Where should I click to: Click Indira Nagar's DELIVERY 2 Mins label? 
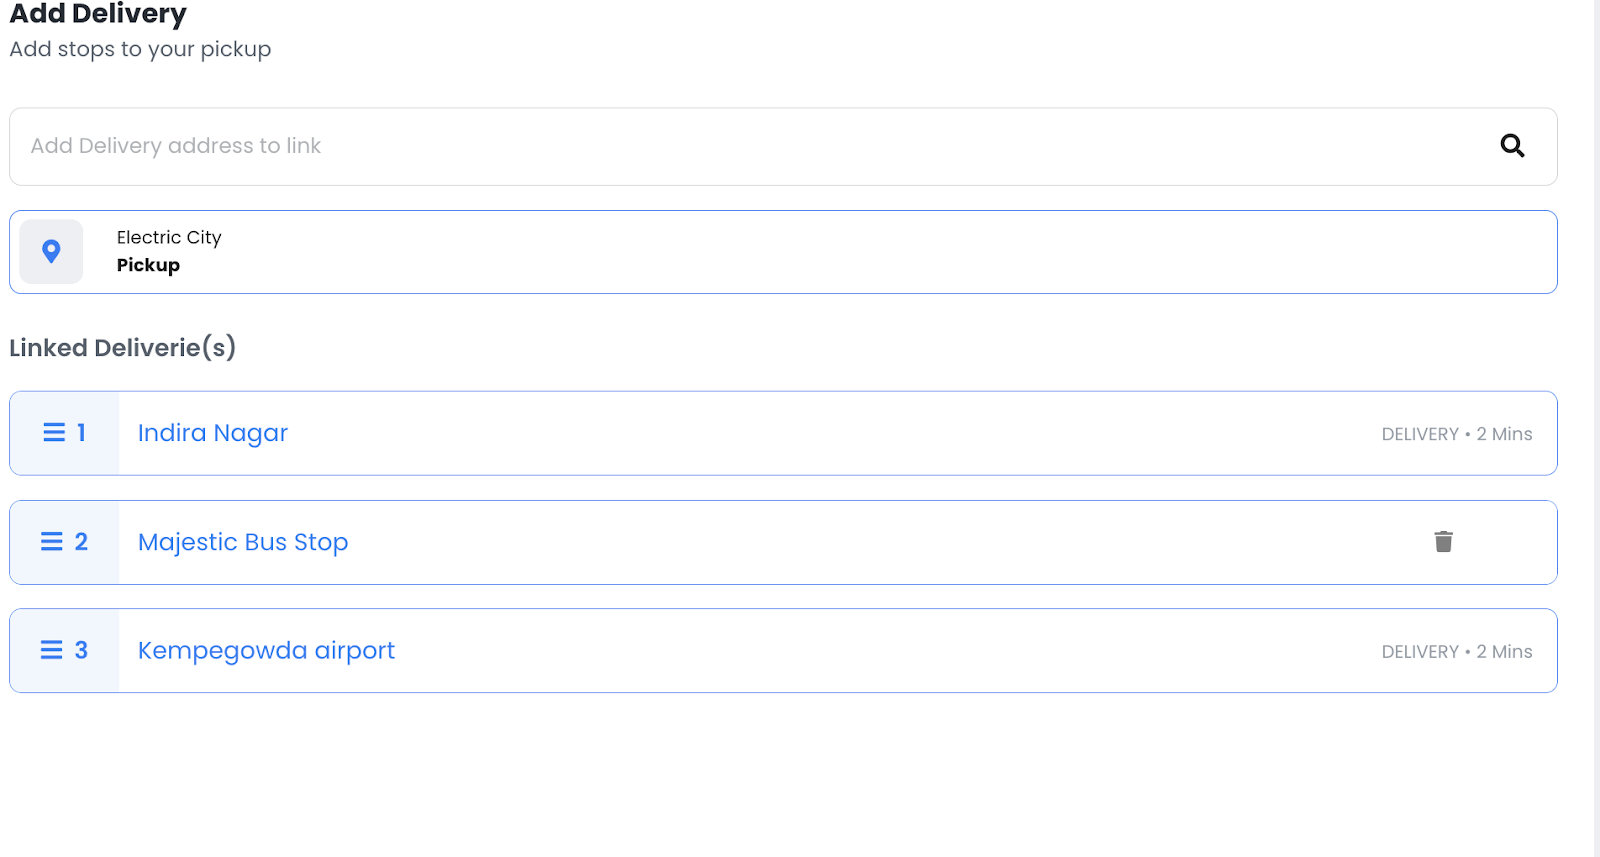(1456, 434)
